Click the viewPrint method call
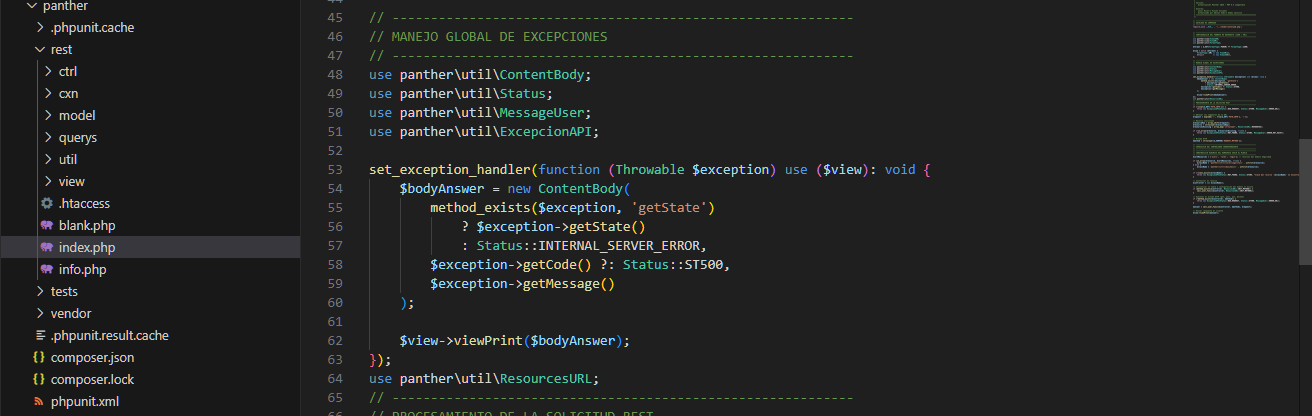The height and width of the screenshot is (416, 1312). point(488,341)
